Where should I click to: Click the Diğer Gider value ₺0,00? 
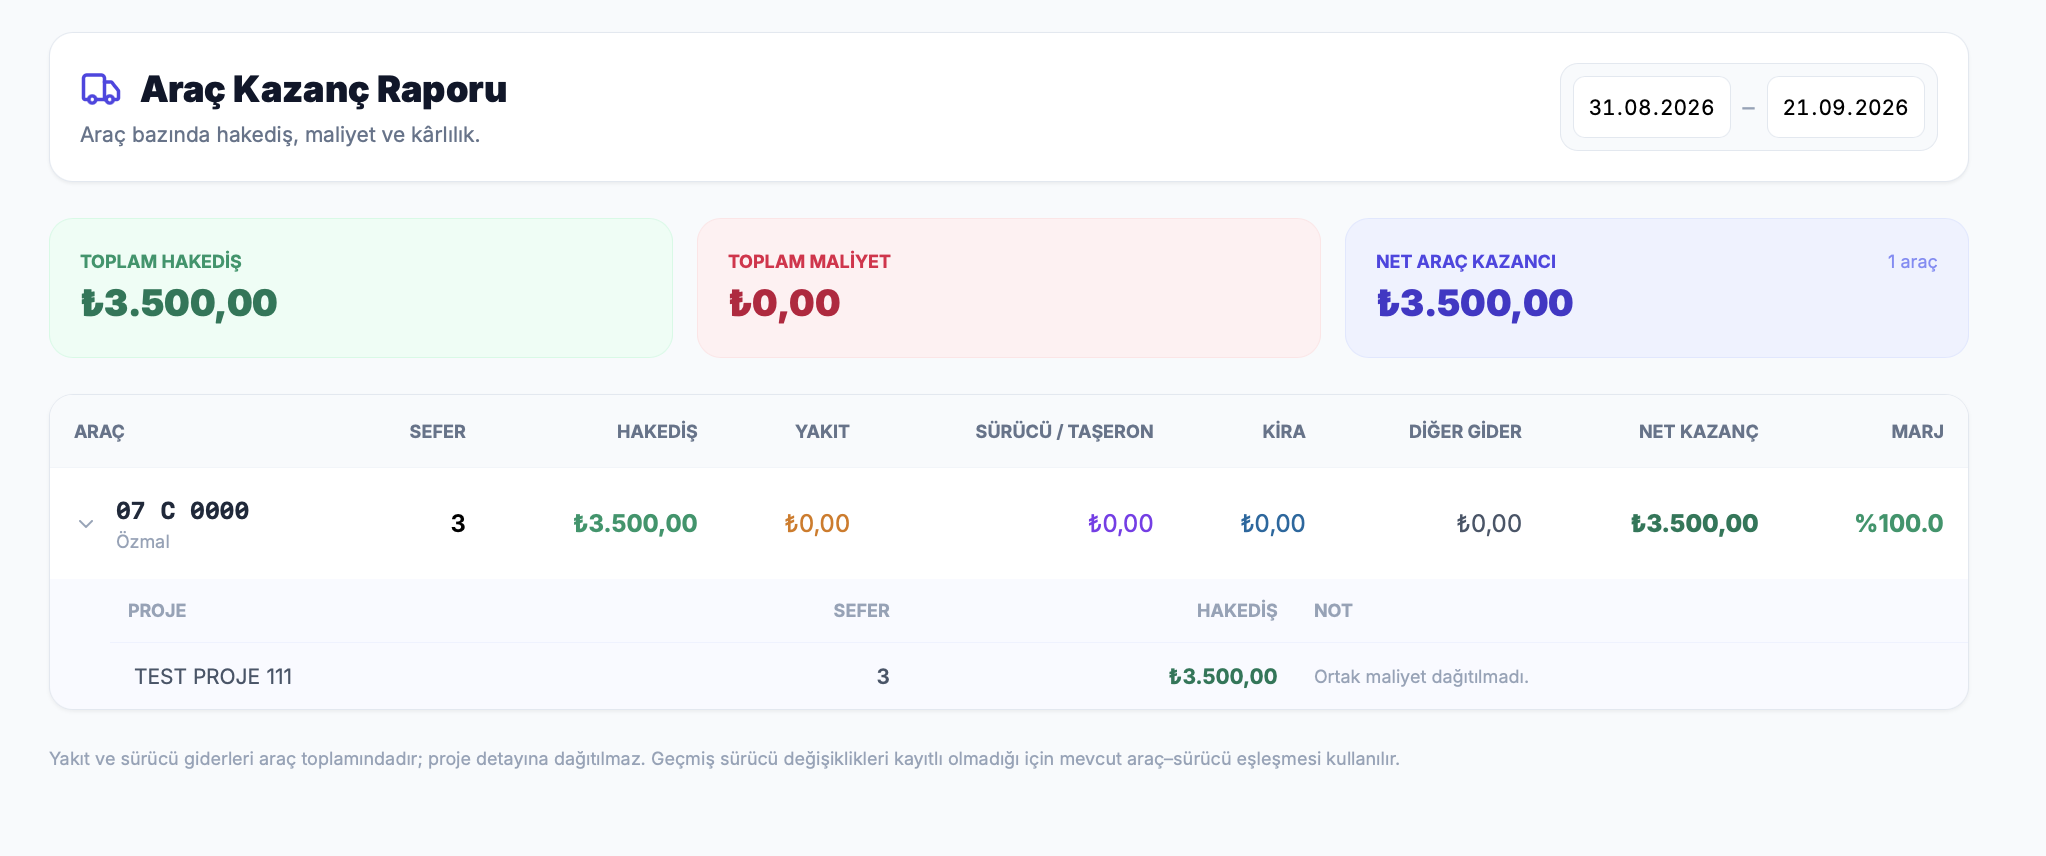pos(1489,524)
